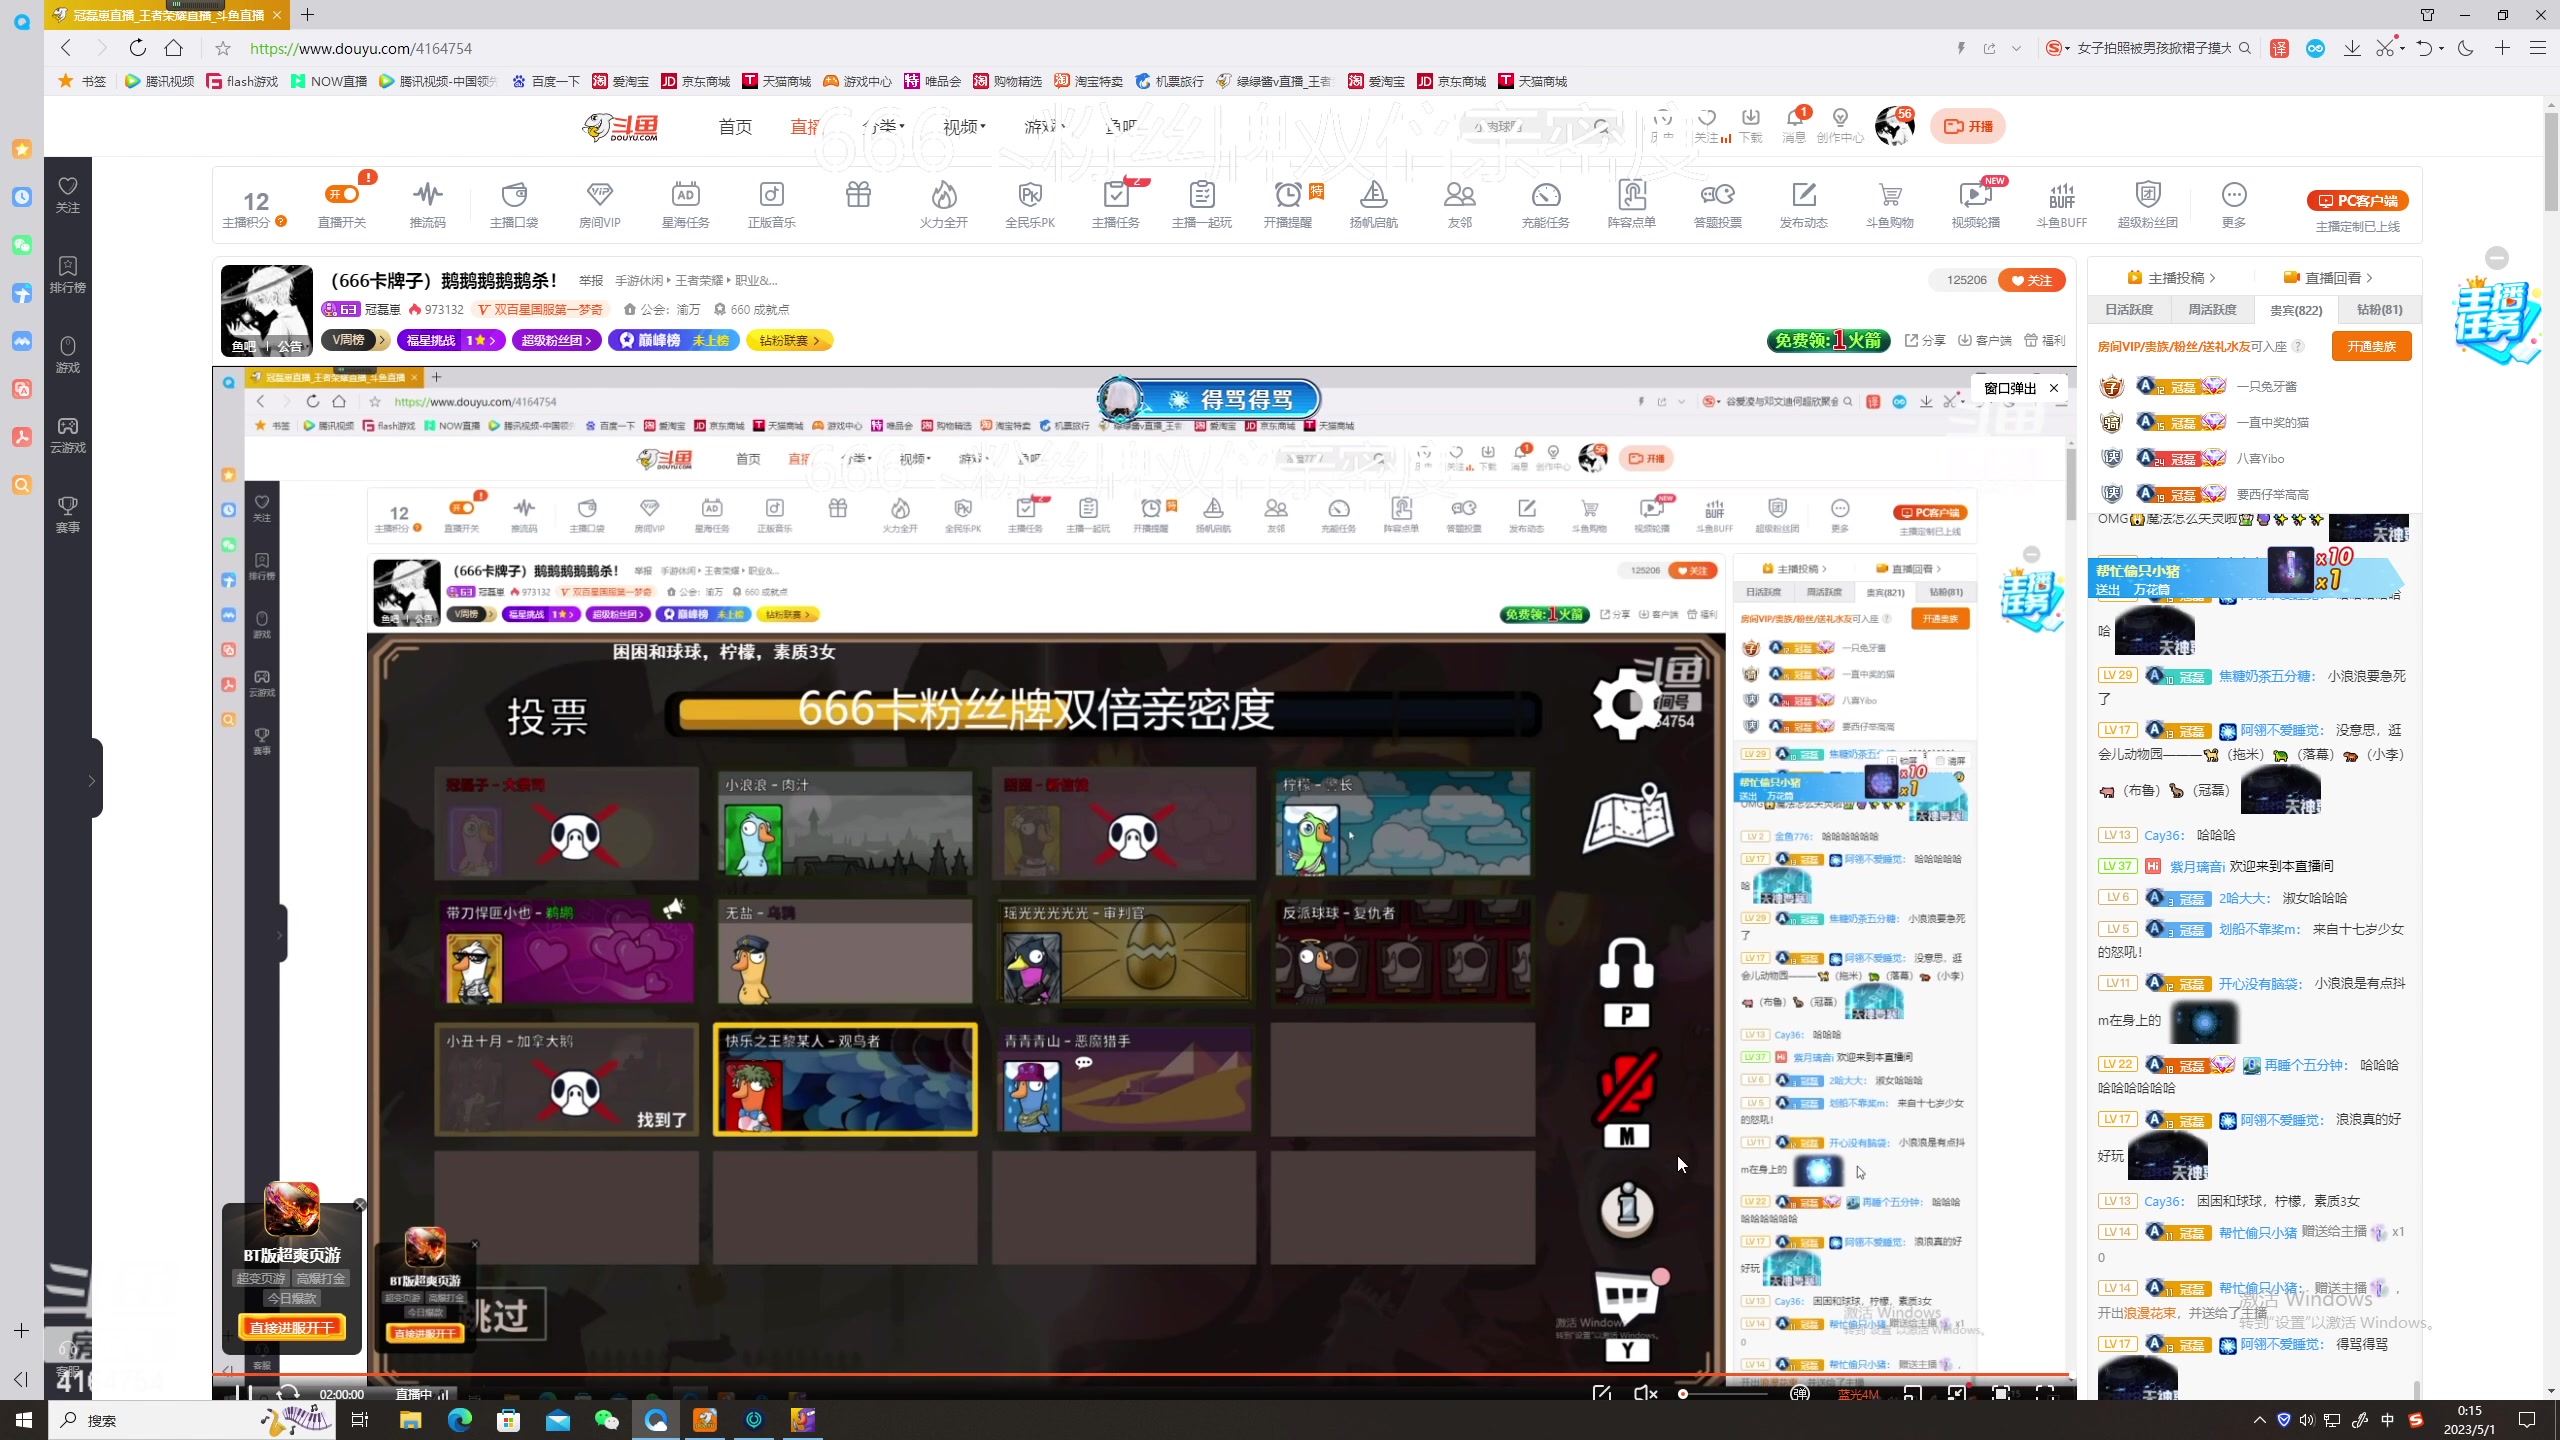The height and width of the screenshot is (1440, 2560).
Task: Go to 首页 in top navigation
Action: coord(735,126)
